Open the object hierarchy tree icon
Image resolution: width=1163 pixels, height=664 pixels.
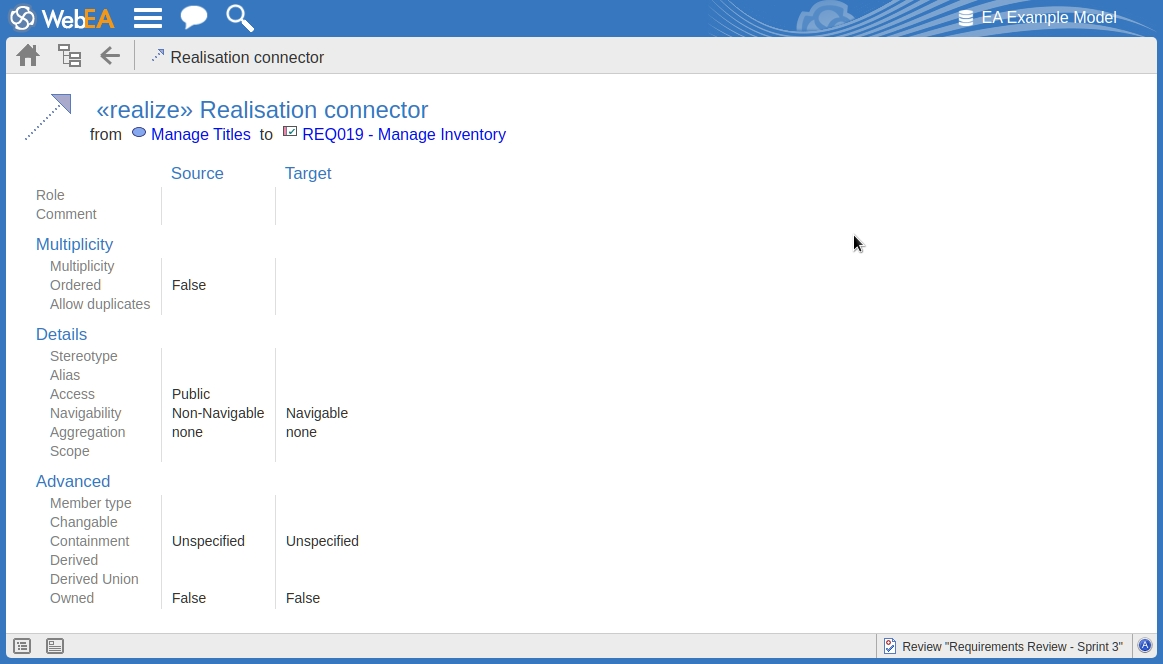[69, 56]
